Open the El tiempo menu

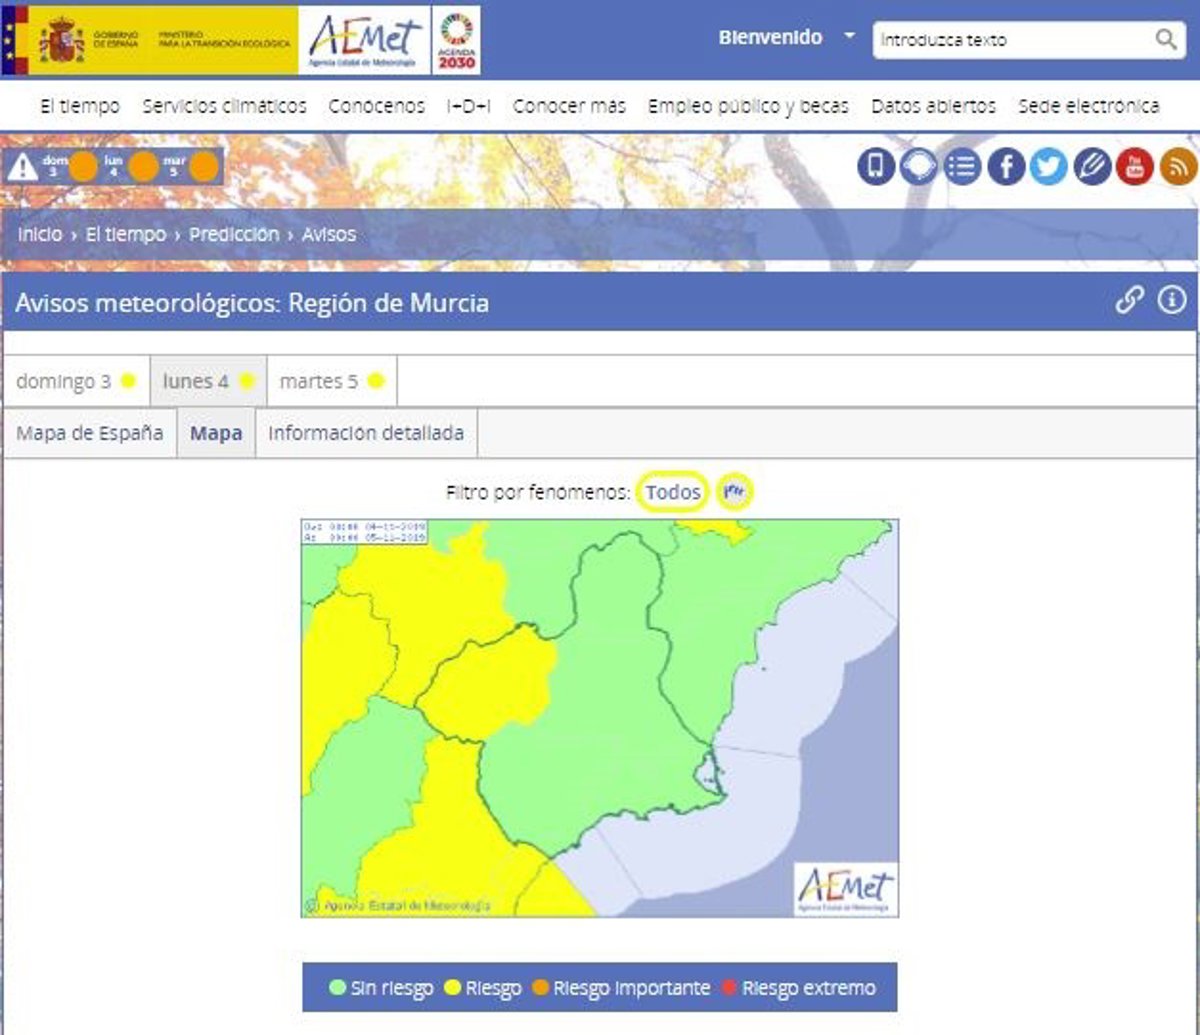coord(80,106)
